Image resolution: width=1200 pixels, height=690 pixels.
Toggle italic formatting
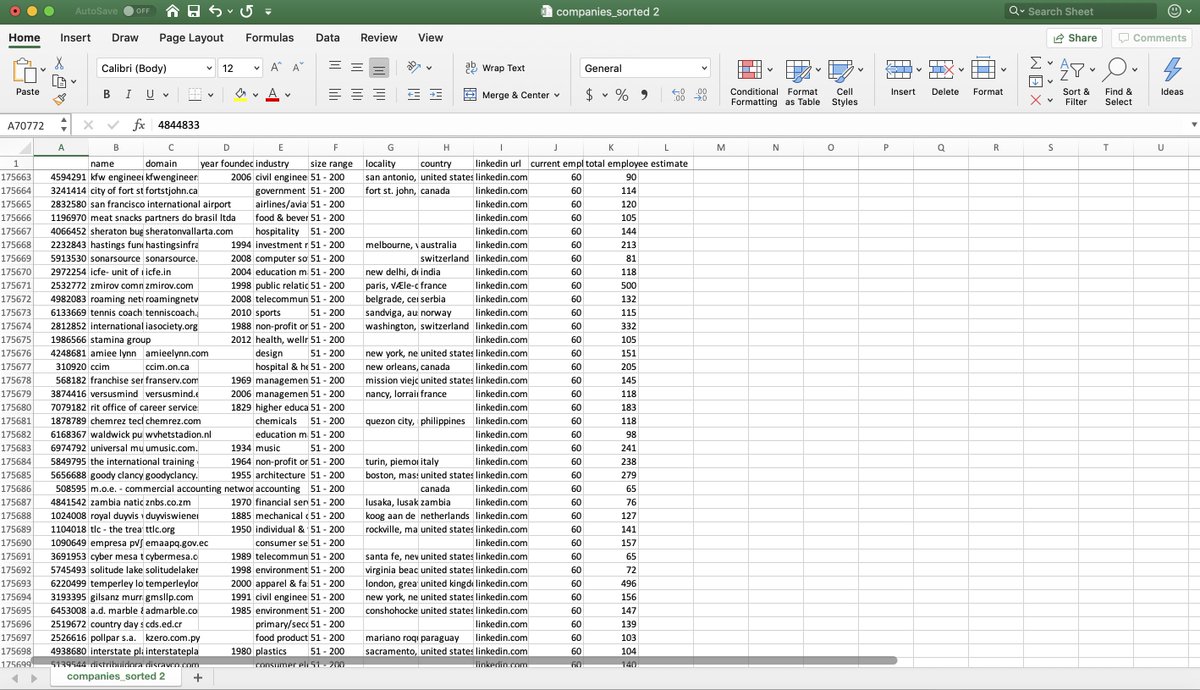[129, 95]
